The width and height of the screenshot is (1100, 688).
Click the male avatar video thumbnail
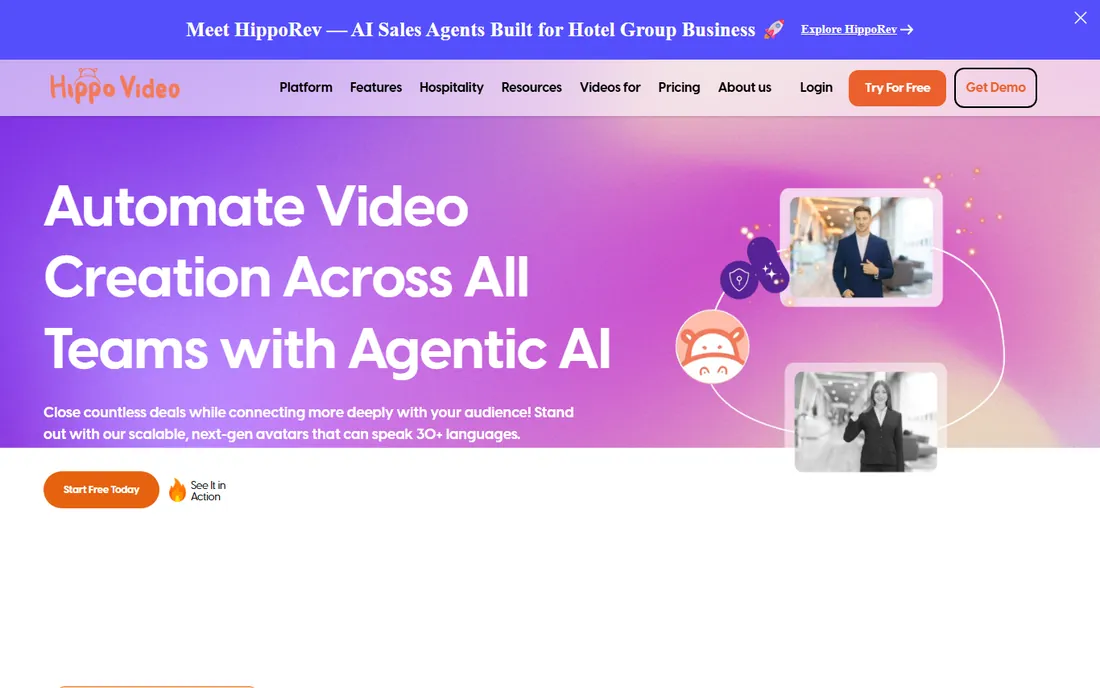[861, 248]
